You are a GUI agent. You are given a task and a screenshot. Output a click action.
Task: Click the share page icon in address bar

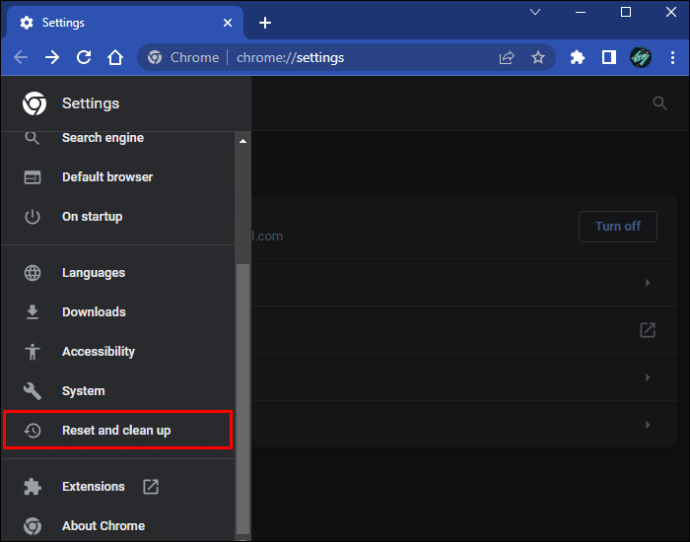506,58
